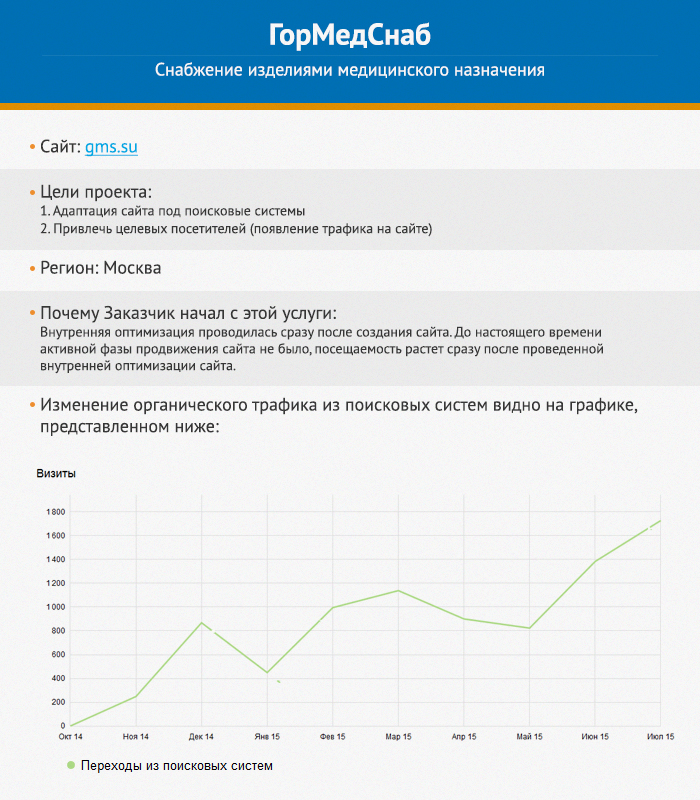Click the orange bullet beside Сайт

32,148
